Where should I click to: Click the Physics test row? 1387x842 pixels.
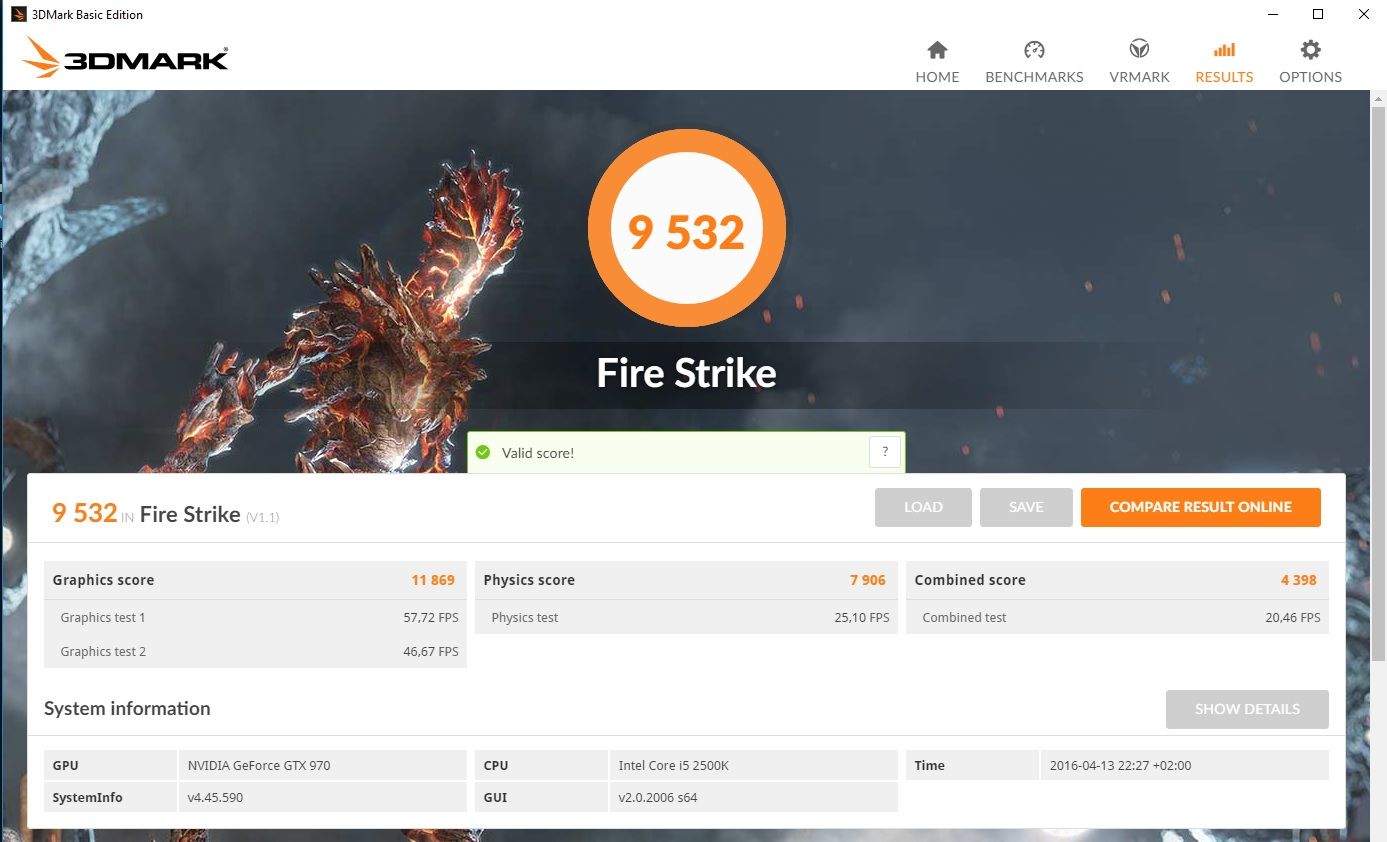686,617
